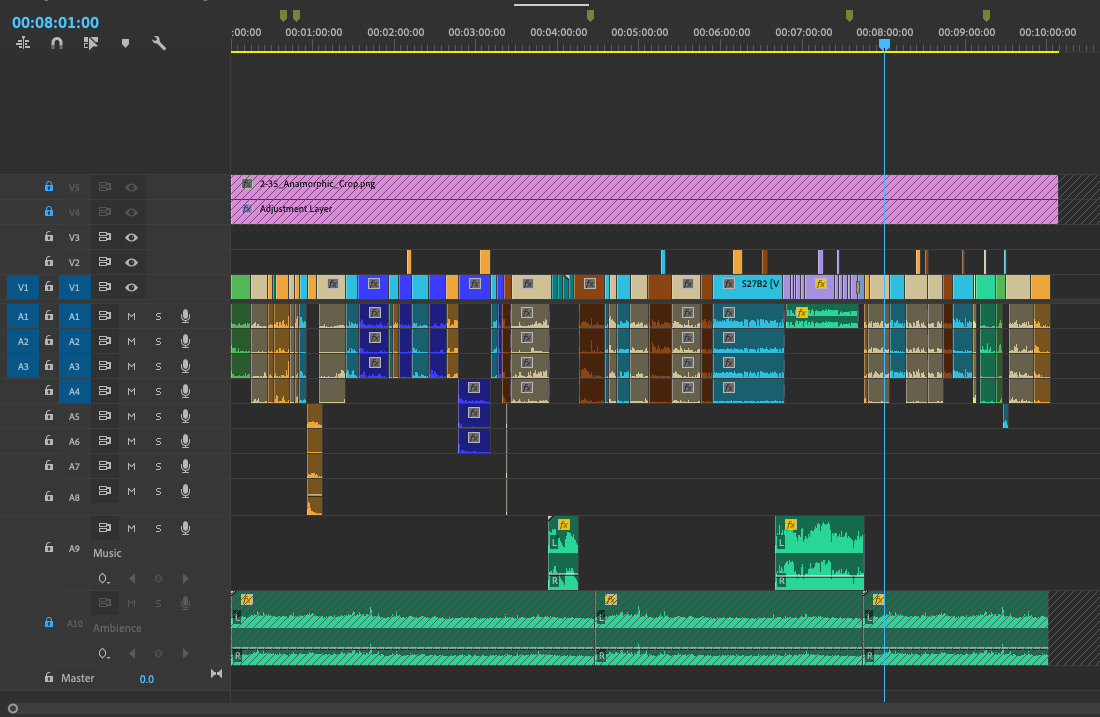
Task: Toggle Snap magnet icon in timeline
Action: tap(57, 43)
